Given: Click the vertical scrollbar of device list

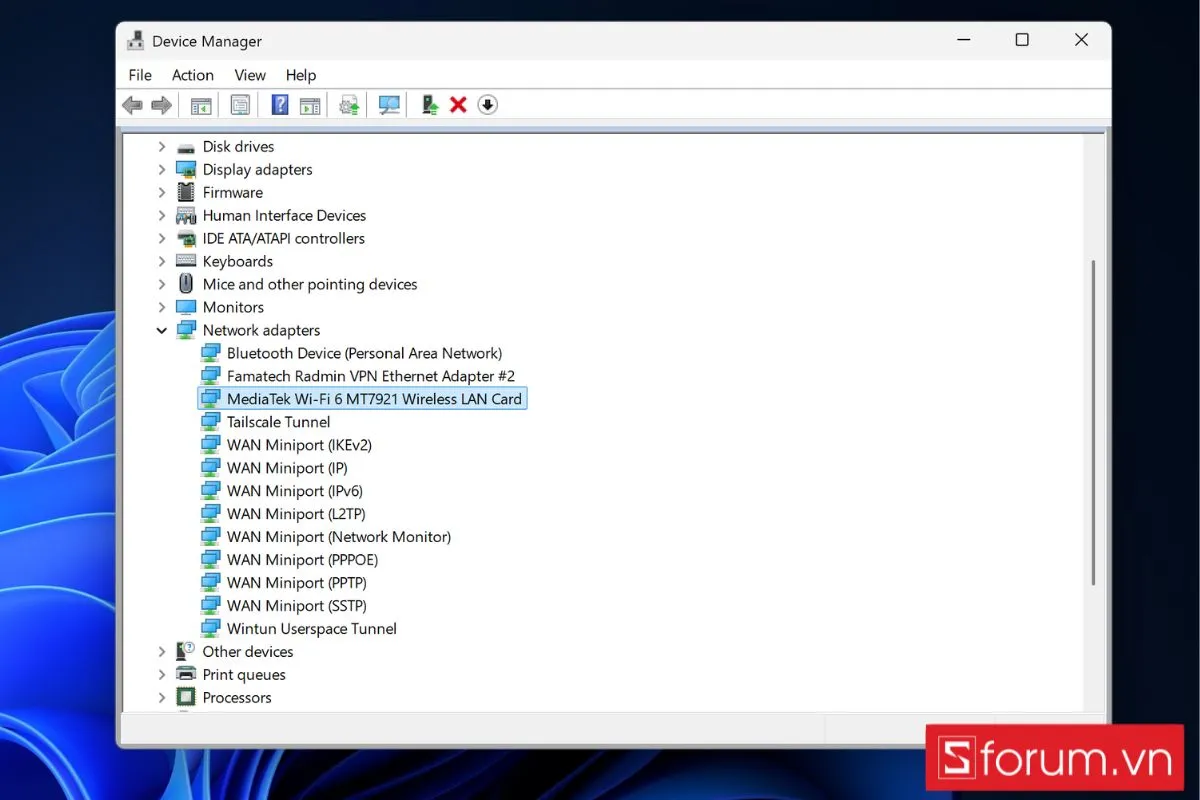Looking at the screenshot, I should tap(1094, 420).
